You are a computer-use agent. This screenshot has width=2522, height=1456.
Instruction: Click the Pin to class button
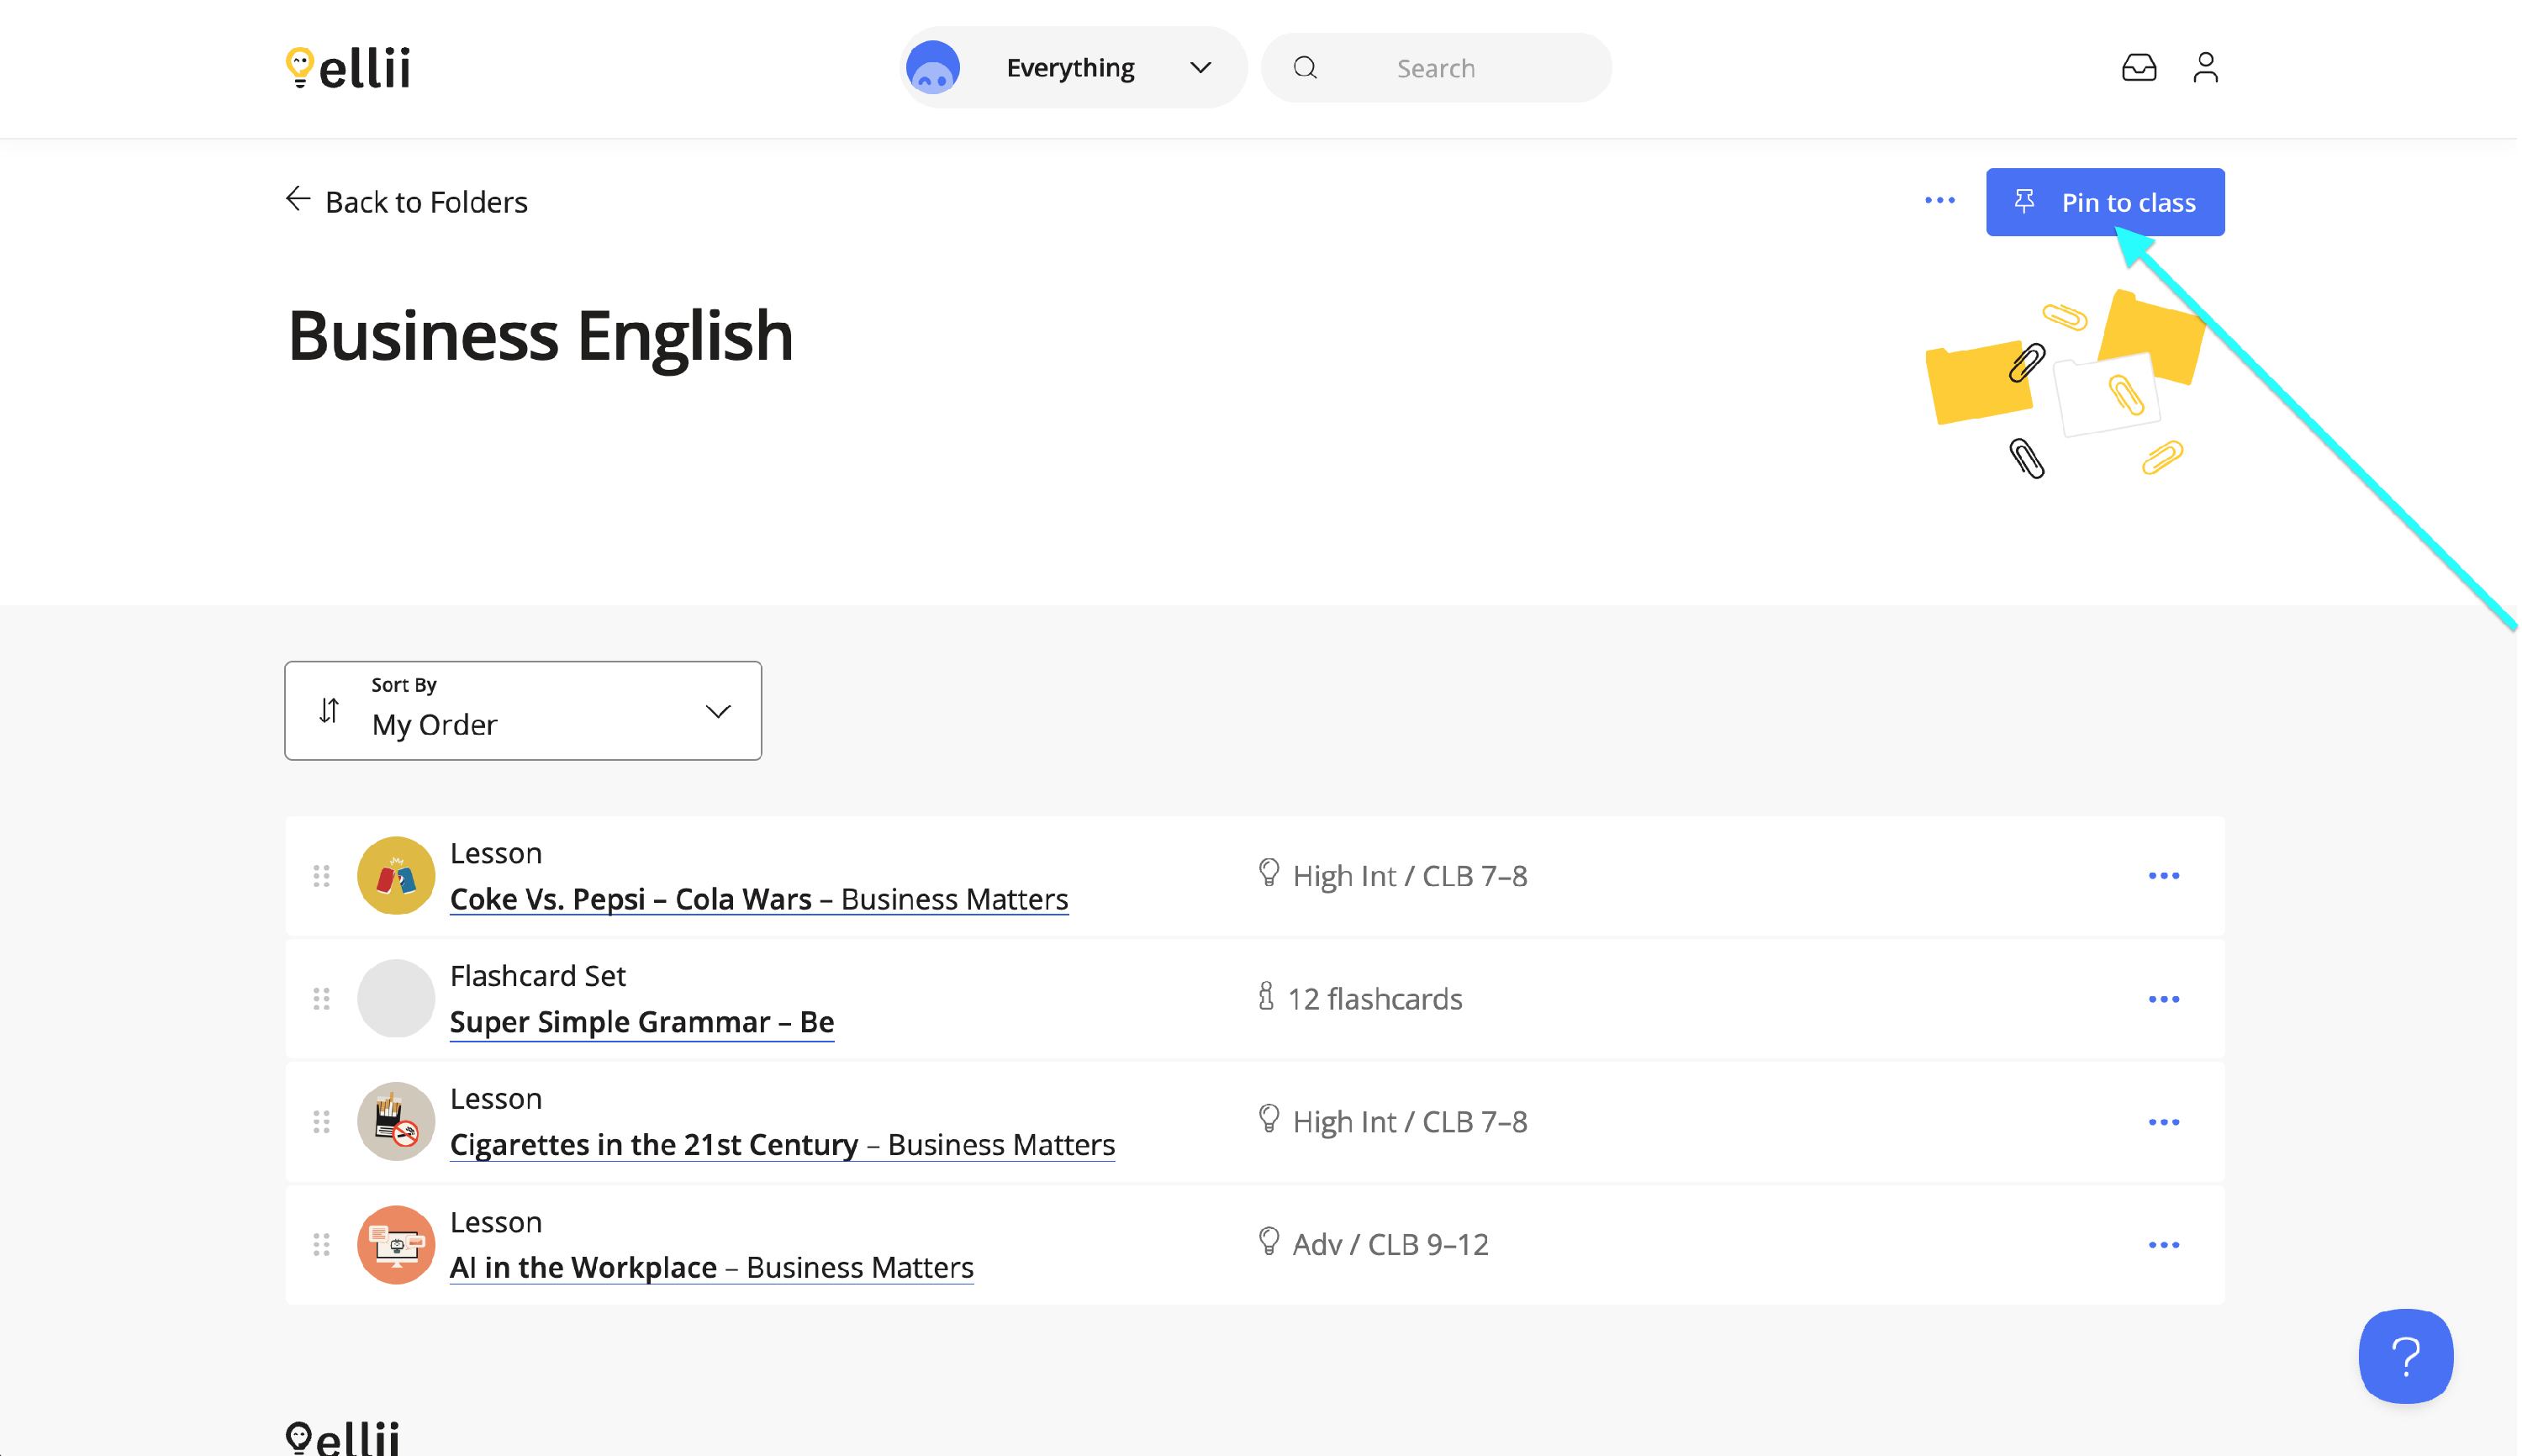tap(2104, 202)
